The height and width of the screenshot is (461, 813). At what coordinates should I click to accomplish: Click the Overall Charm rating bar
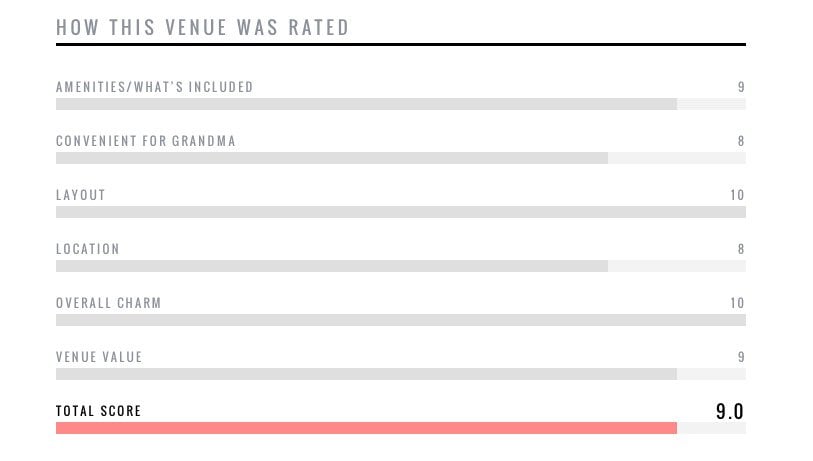pyautogui.click(x=400, y=320)
